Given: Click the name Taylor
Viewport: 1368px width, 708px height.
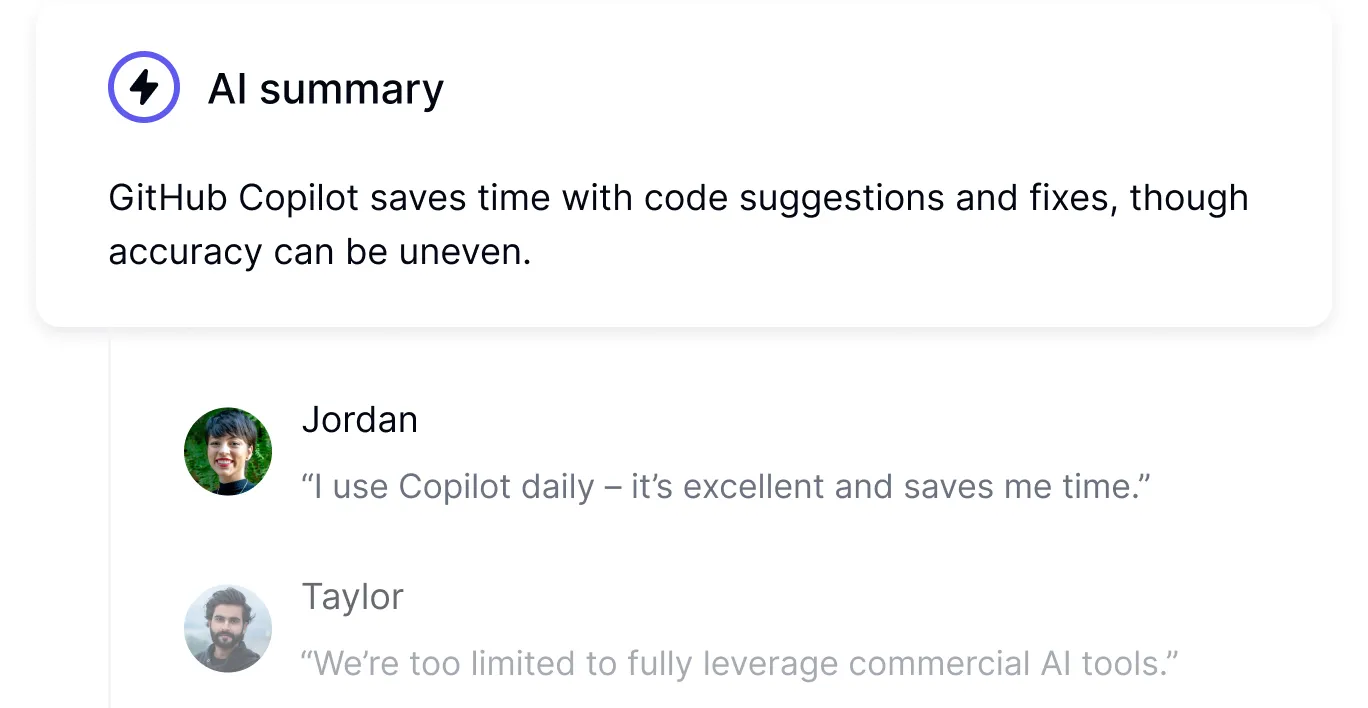Looking at the screenshot, I should point(353,597).
